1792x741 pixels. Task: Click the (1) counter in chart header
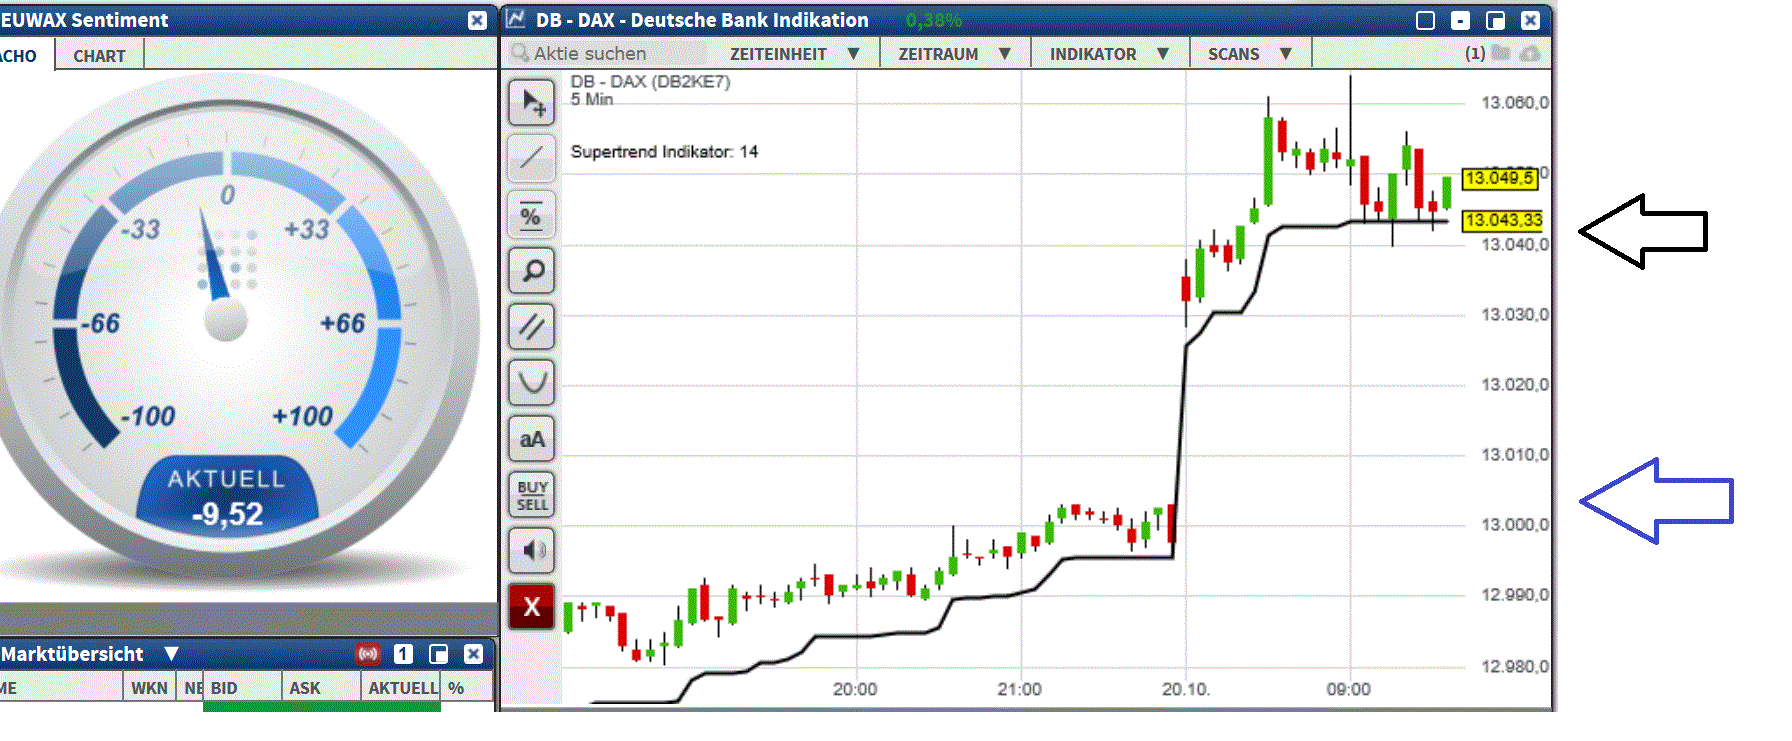[x=1475, y=54]
